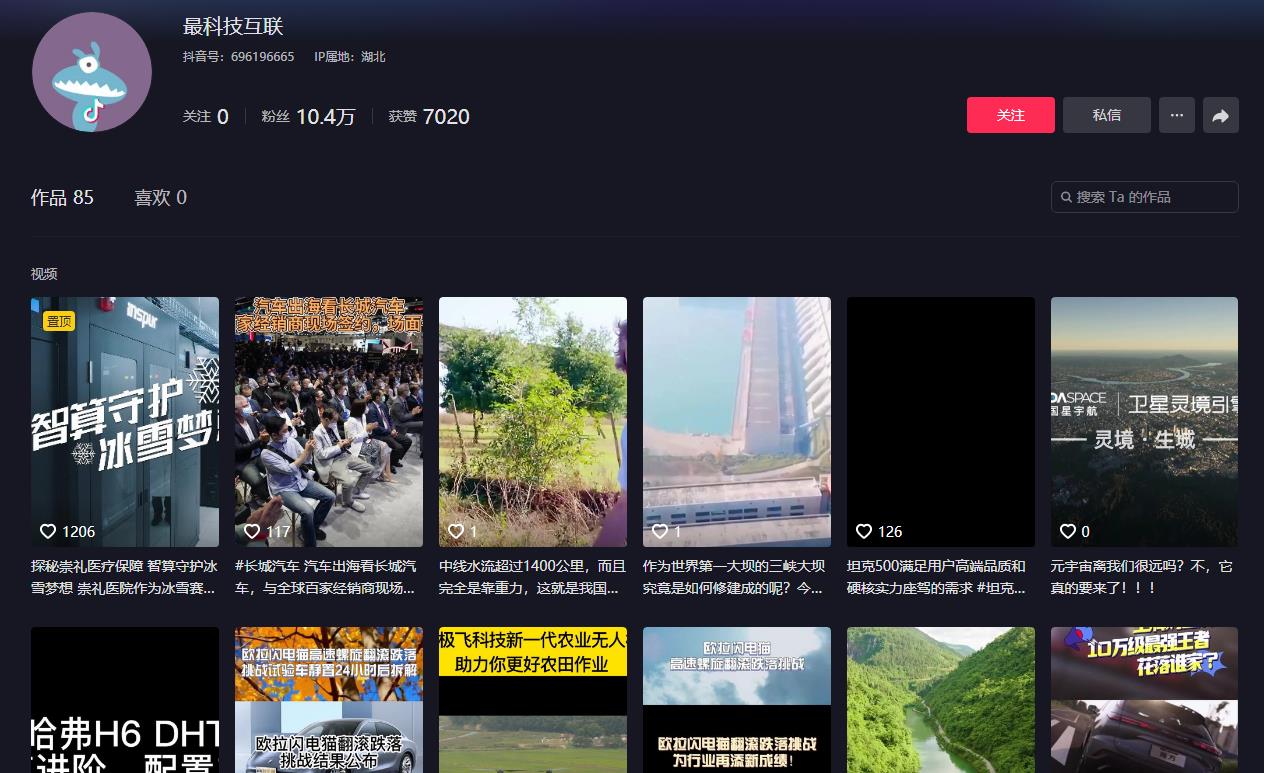1264x773 pixels.
Task: Open caption 坦克500满足用户高端品质
Action: [941, 577]
